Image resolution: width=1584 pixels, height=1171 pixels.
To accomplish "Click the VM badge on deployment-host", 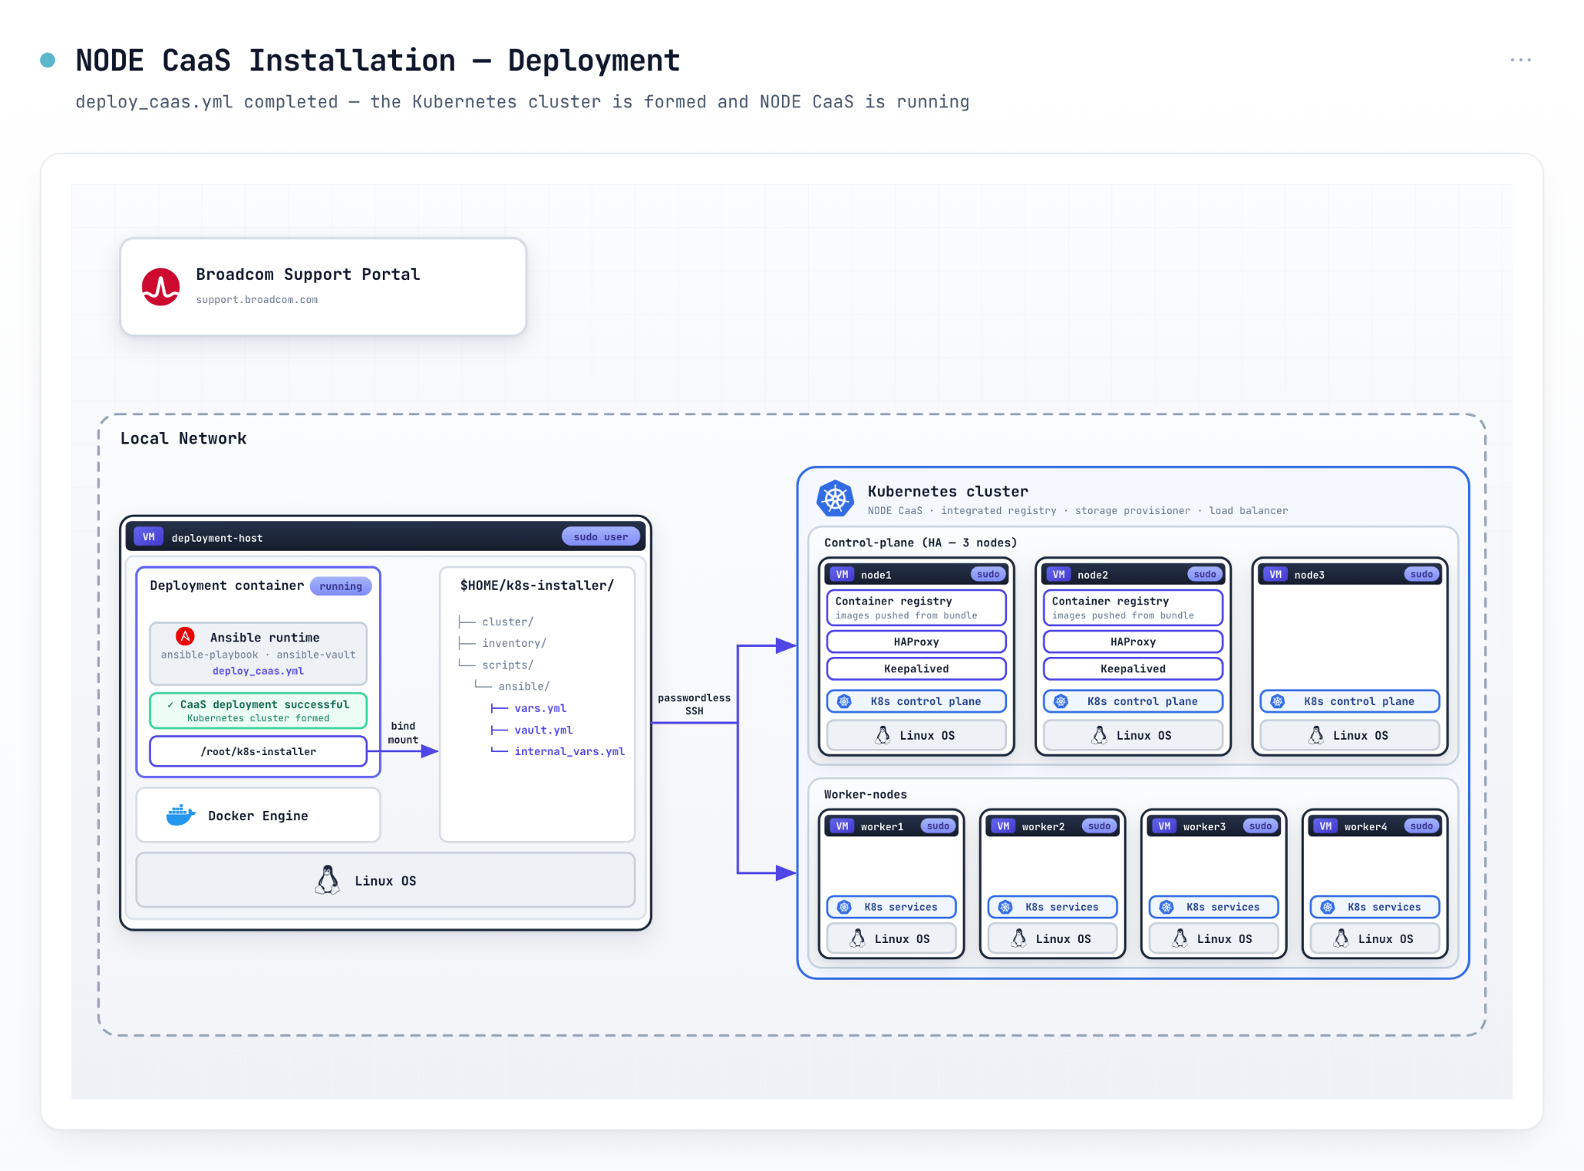I will (x=148, y=537).
